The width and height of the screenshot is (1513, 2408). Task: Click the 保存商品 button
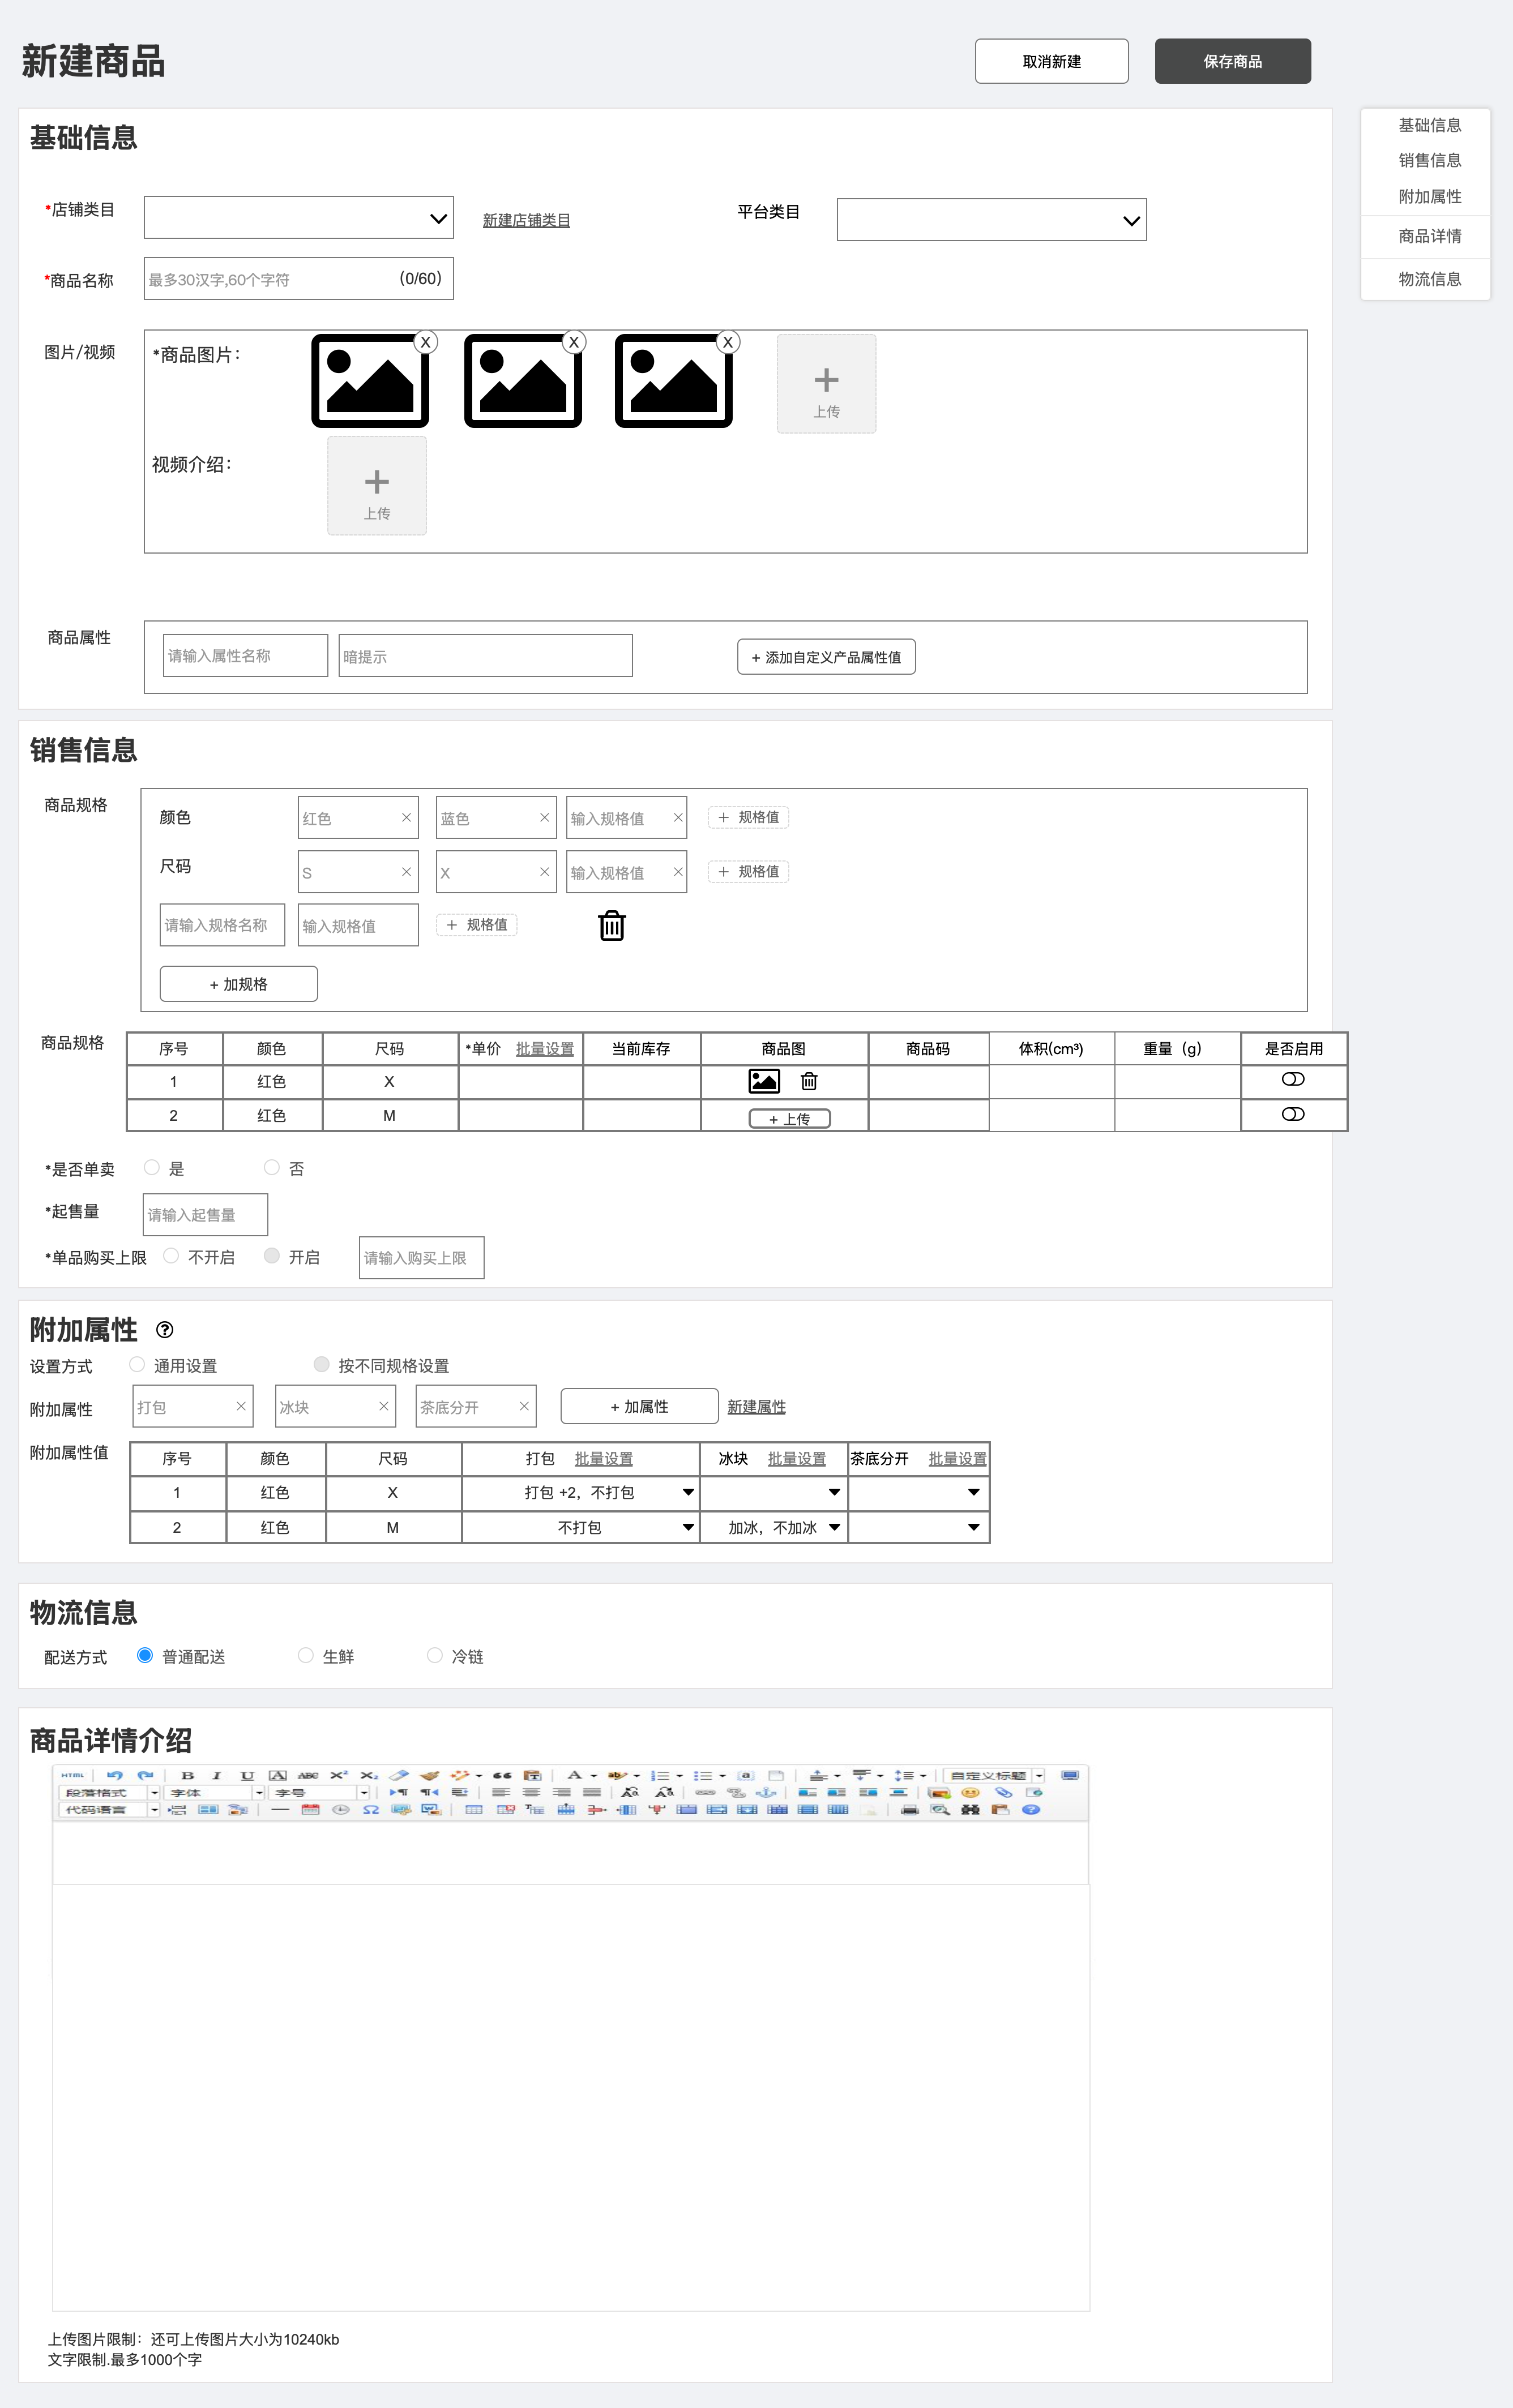[1232, 61]
